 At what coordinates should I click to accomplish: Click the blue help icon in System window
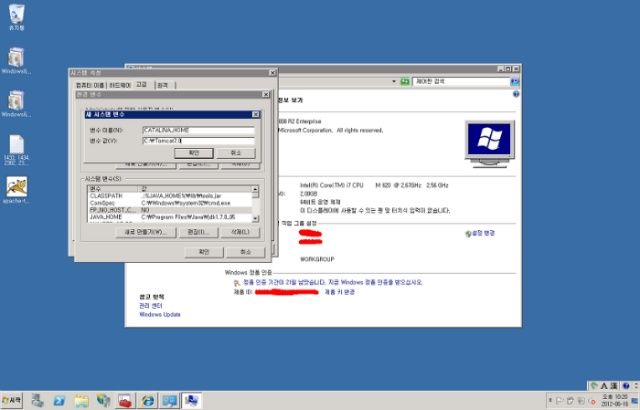516,94
